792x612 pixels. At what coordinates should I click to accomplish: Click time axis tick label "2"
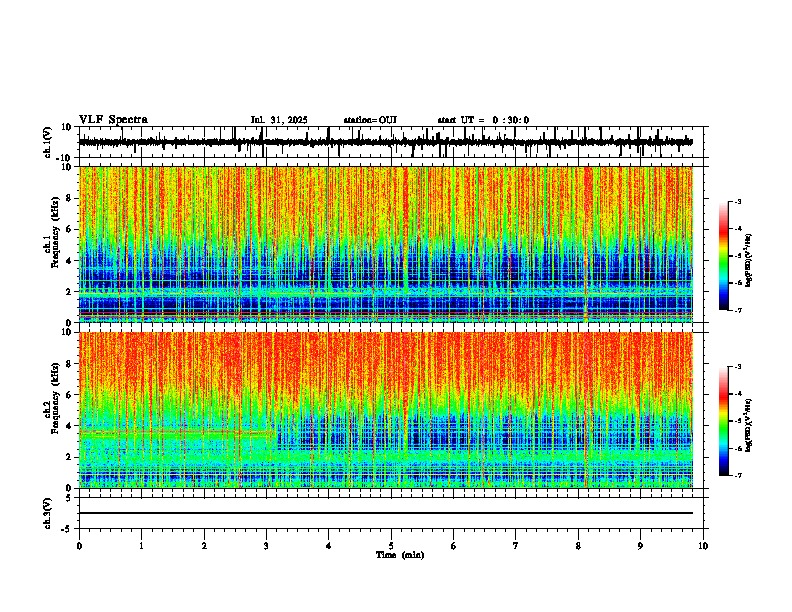tap(204, 546)
